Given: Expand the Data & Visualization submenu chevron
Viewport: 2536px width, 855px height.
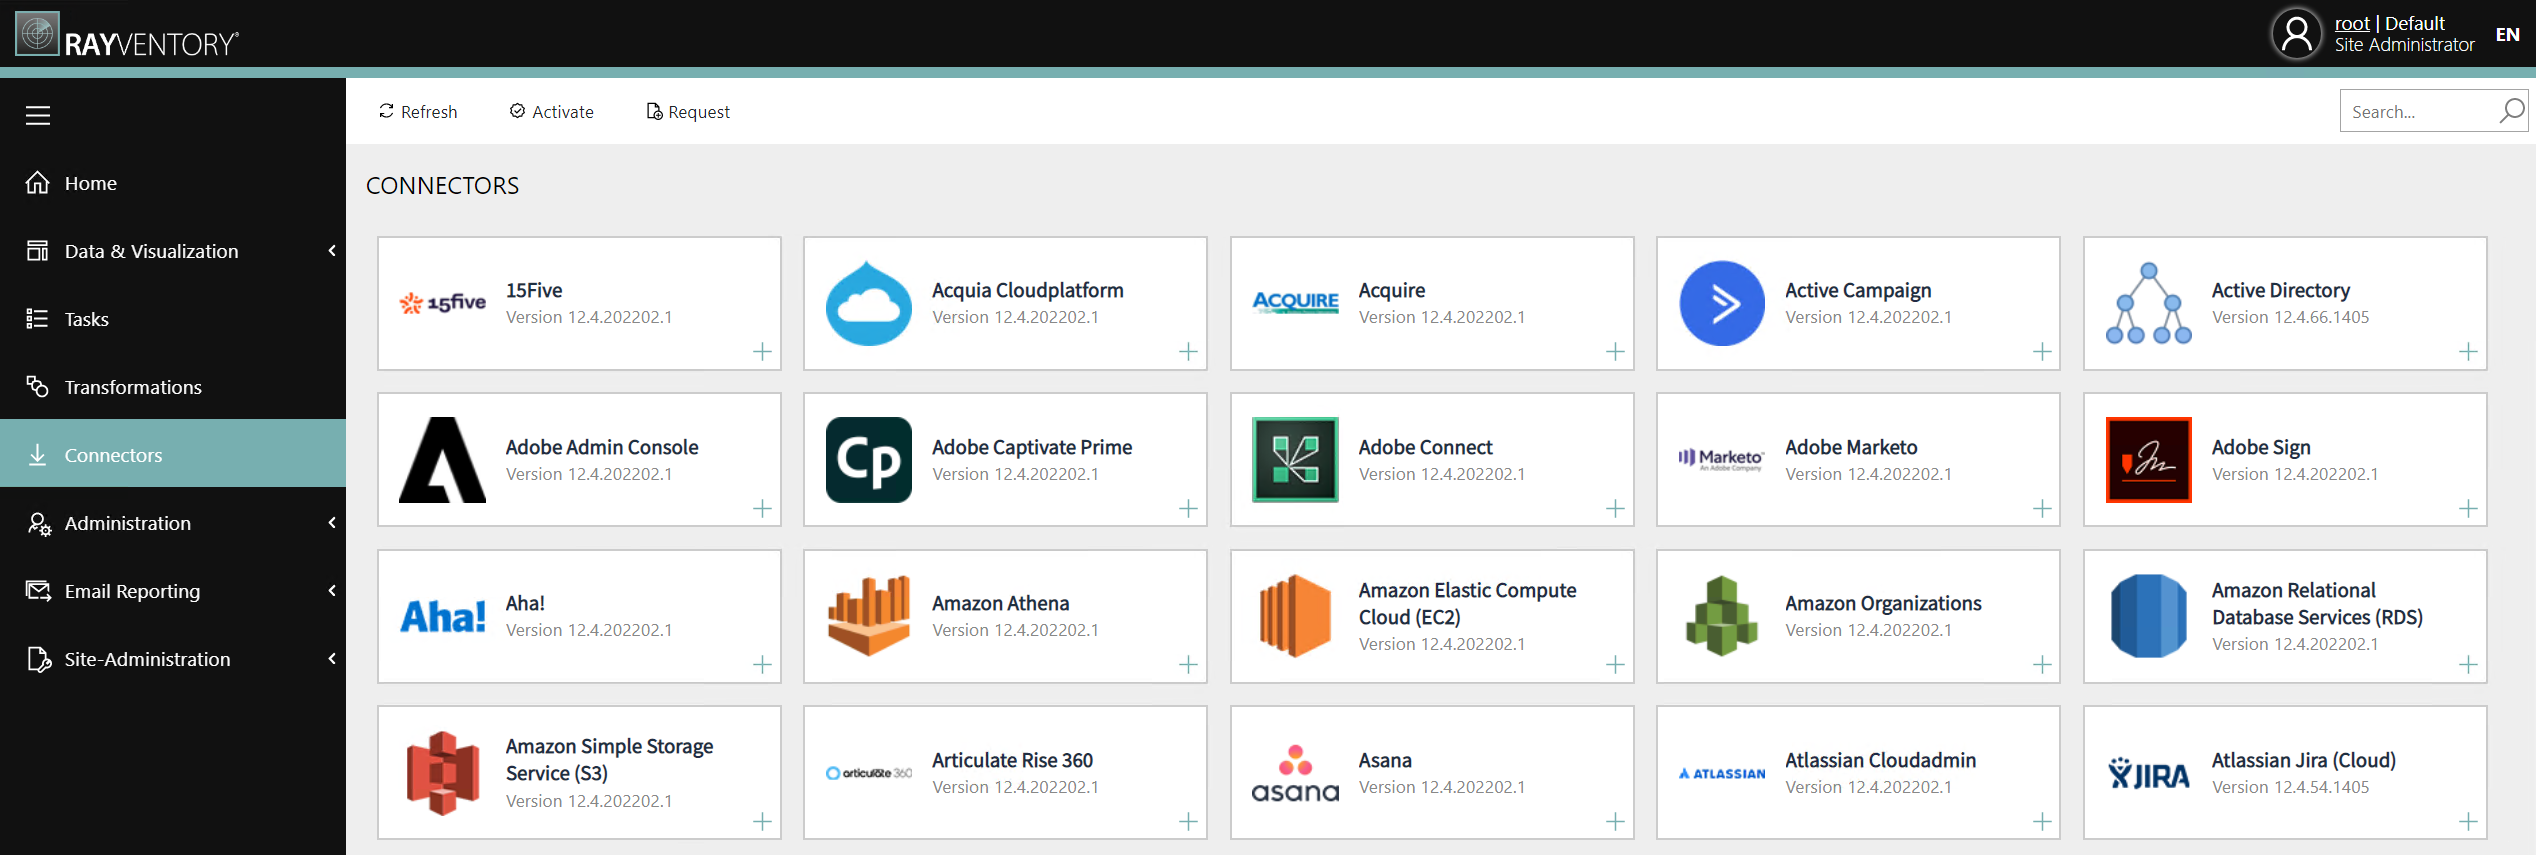Looking at the screenshot, I should (332, 251).
